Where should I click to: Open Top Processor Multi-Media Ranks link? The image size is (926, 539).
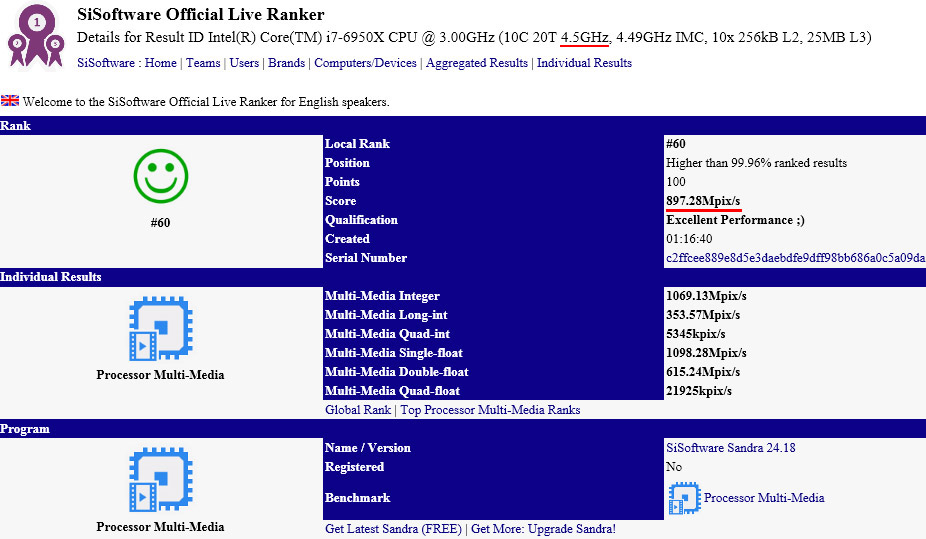[490, 410]
